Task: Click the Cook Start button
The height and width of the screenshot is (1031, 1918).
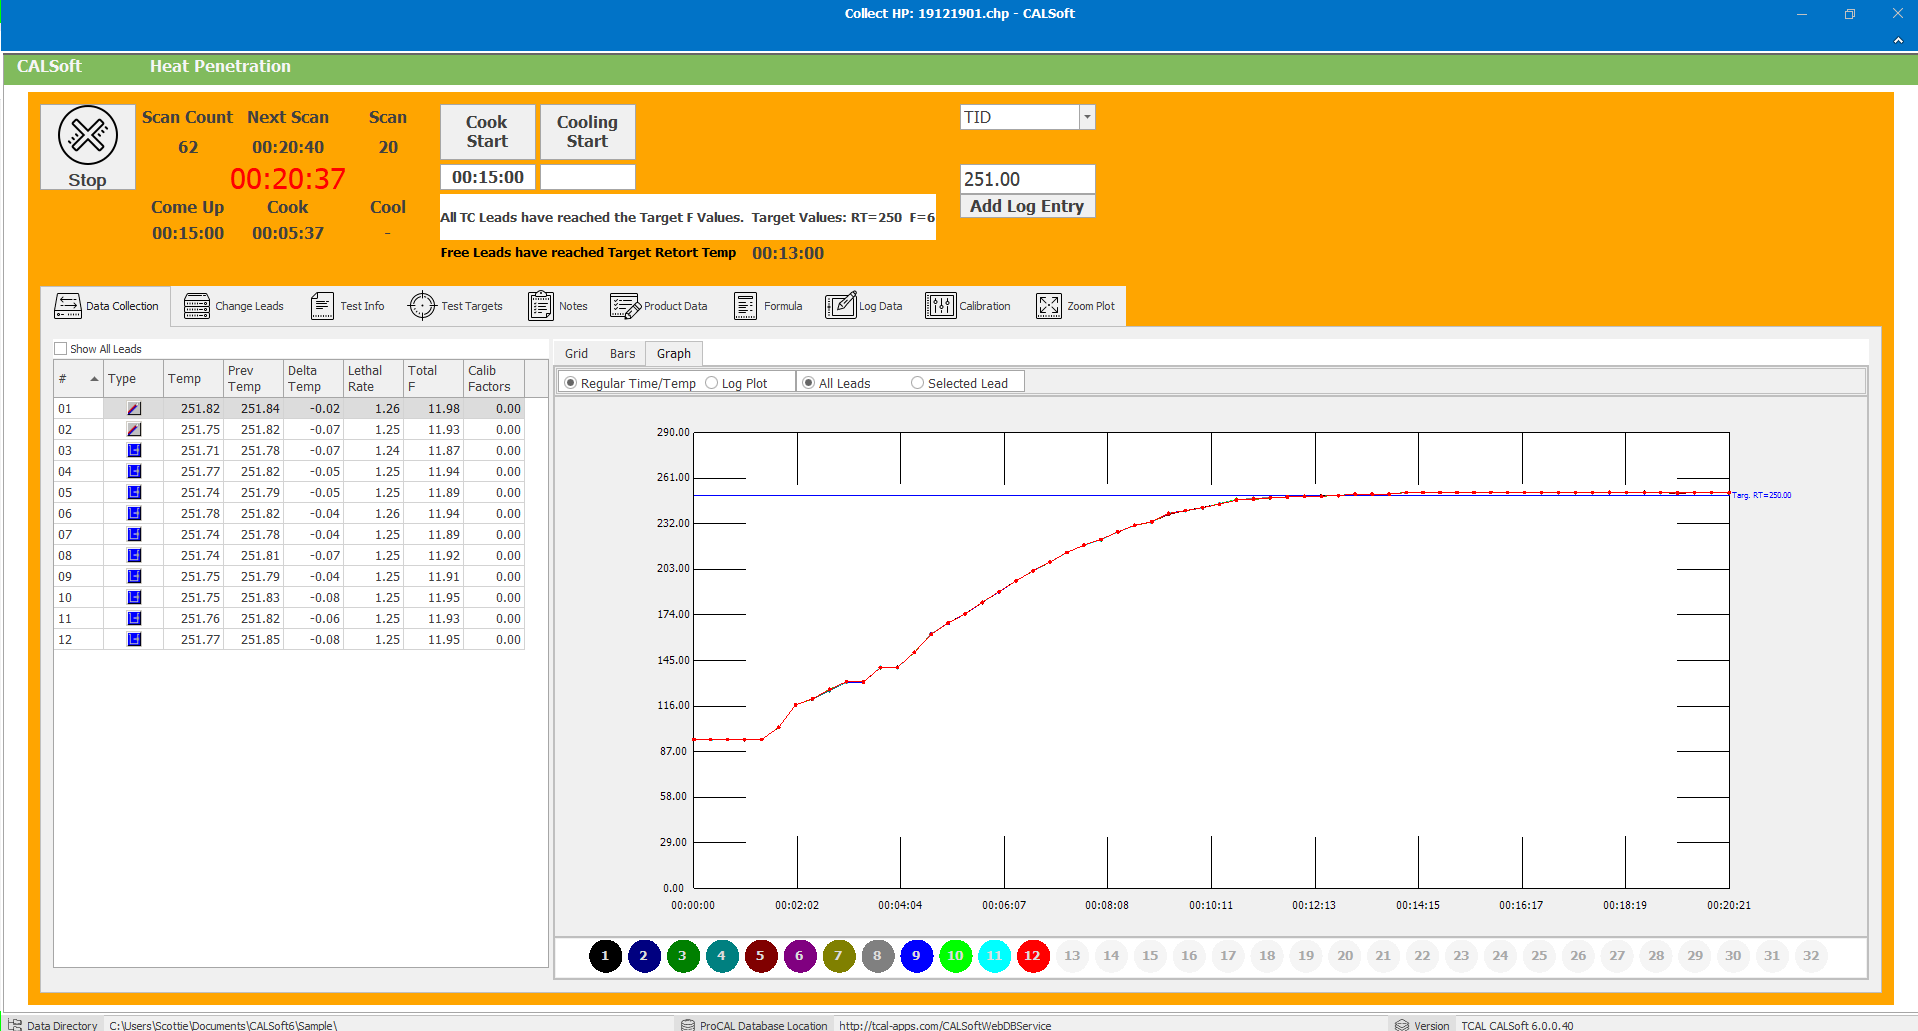Action: [x=487, y=132]
